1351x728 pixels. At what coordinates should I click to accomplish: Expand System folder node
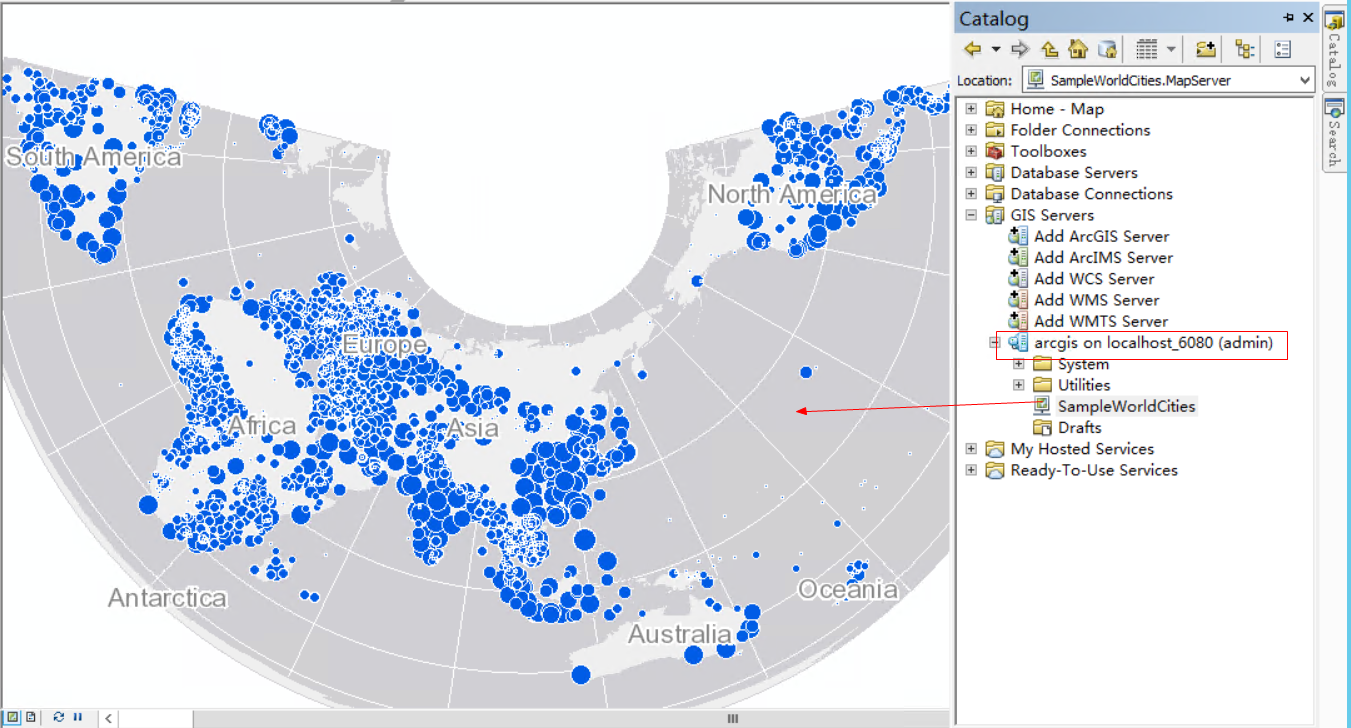1019,364
